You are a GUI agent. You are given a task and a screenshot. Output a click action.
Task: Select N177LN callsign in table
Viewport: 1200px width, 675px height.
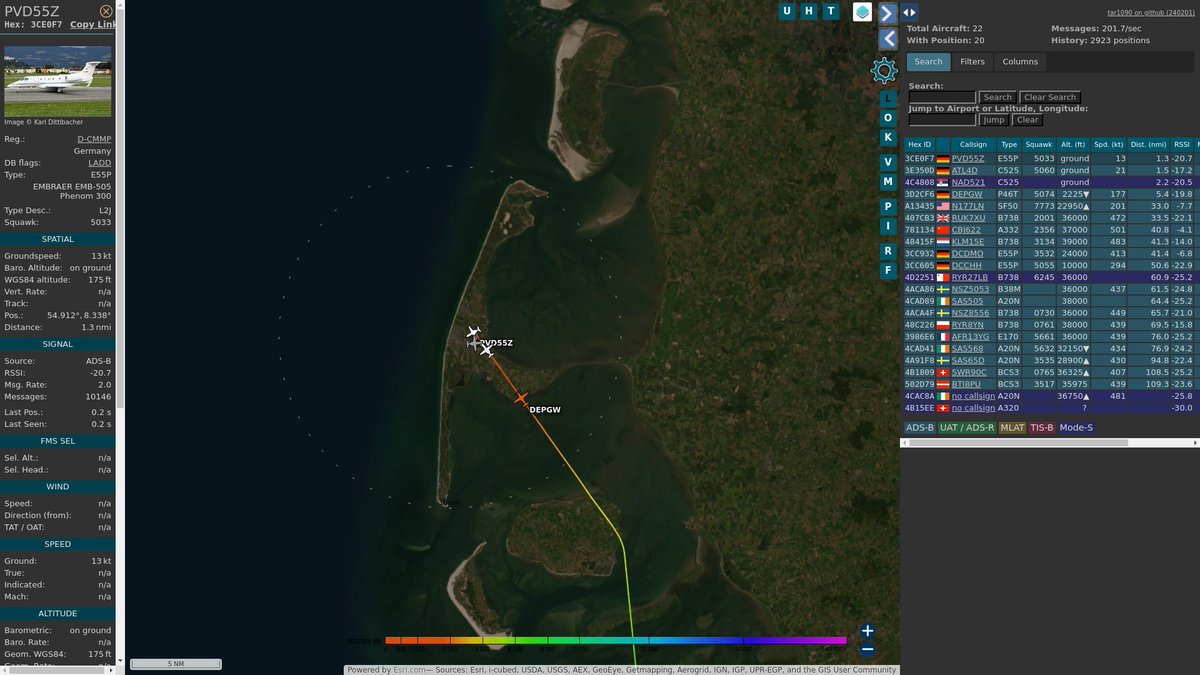[x=968, y=206]
